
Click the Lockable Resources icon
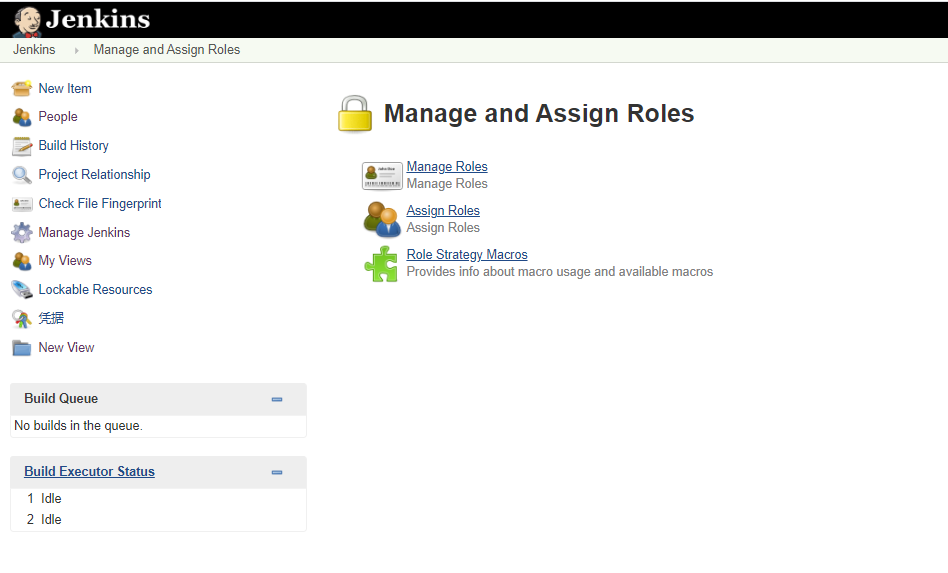coord(22,290)
